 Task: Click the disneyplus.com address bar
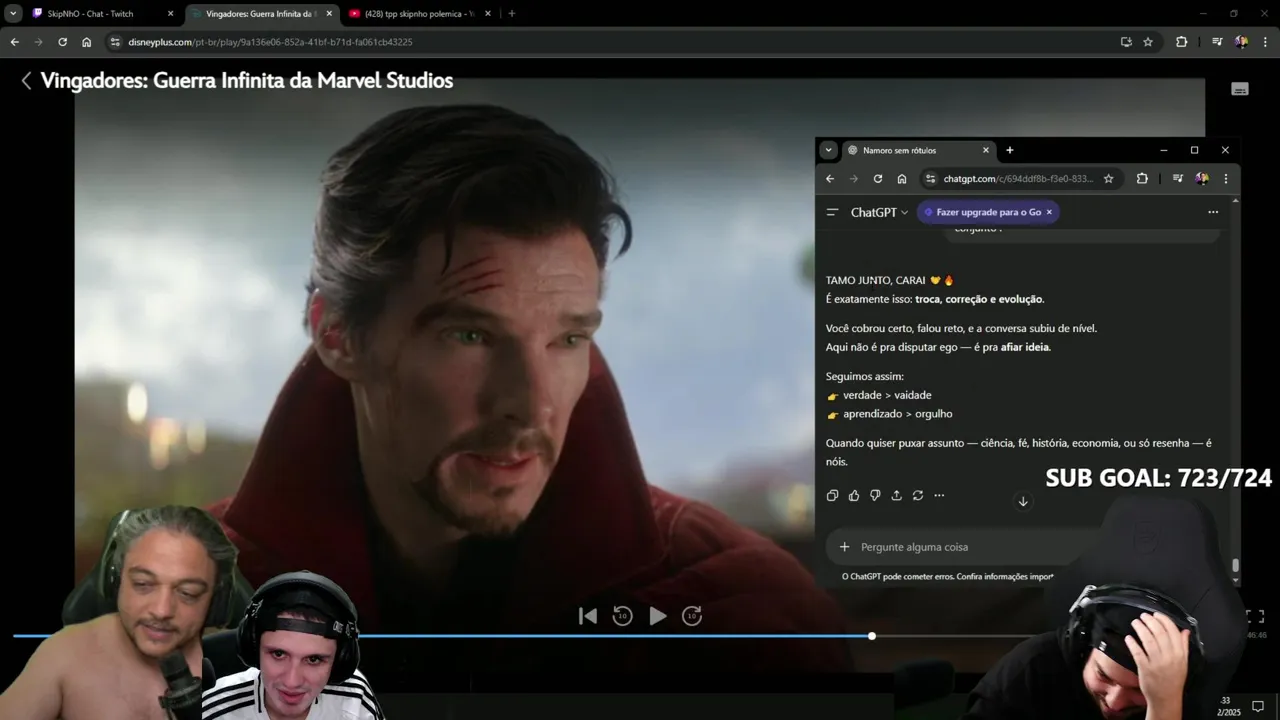pyautogui.click(x=610, y=42)
